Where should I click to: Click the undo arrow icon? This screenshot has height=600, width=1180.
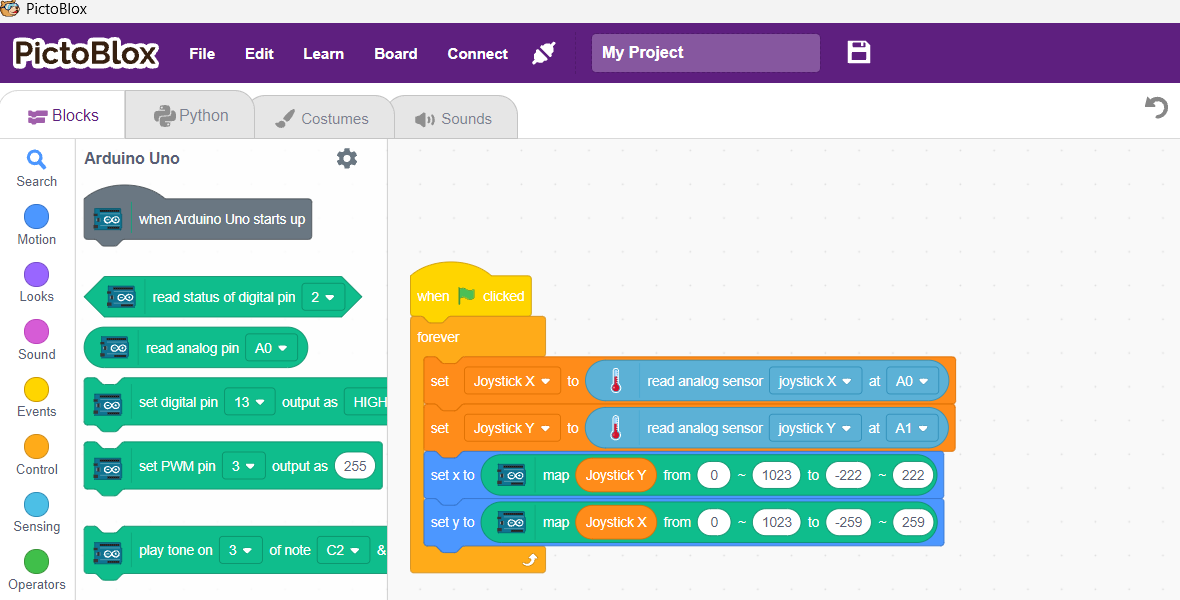click(x=1156, y=107)
